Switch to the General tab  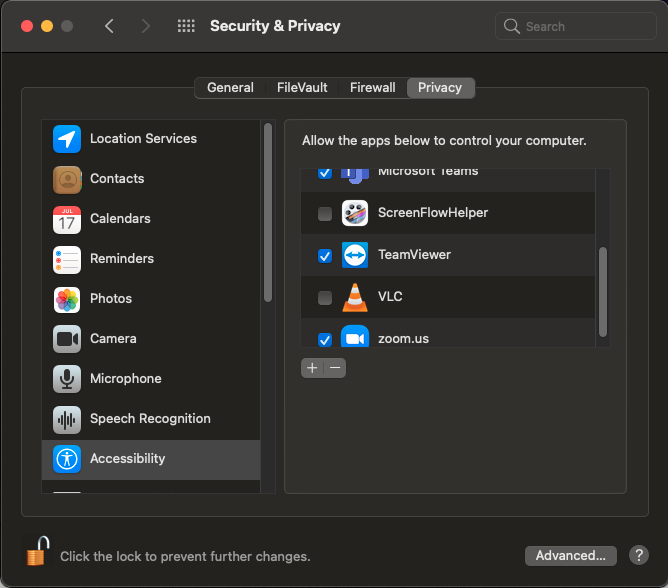(230, 88)
